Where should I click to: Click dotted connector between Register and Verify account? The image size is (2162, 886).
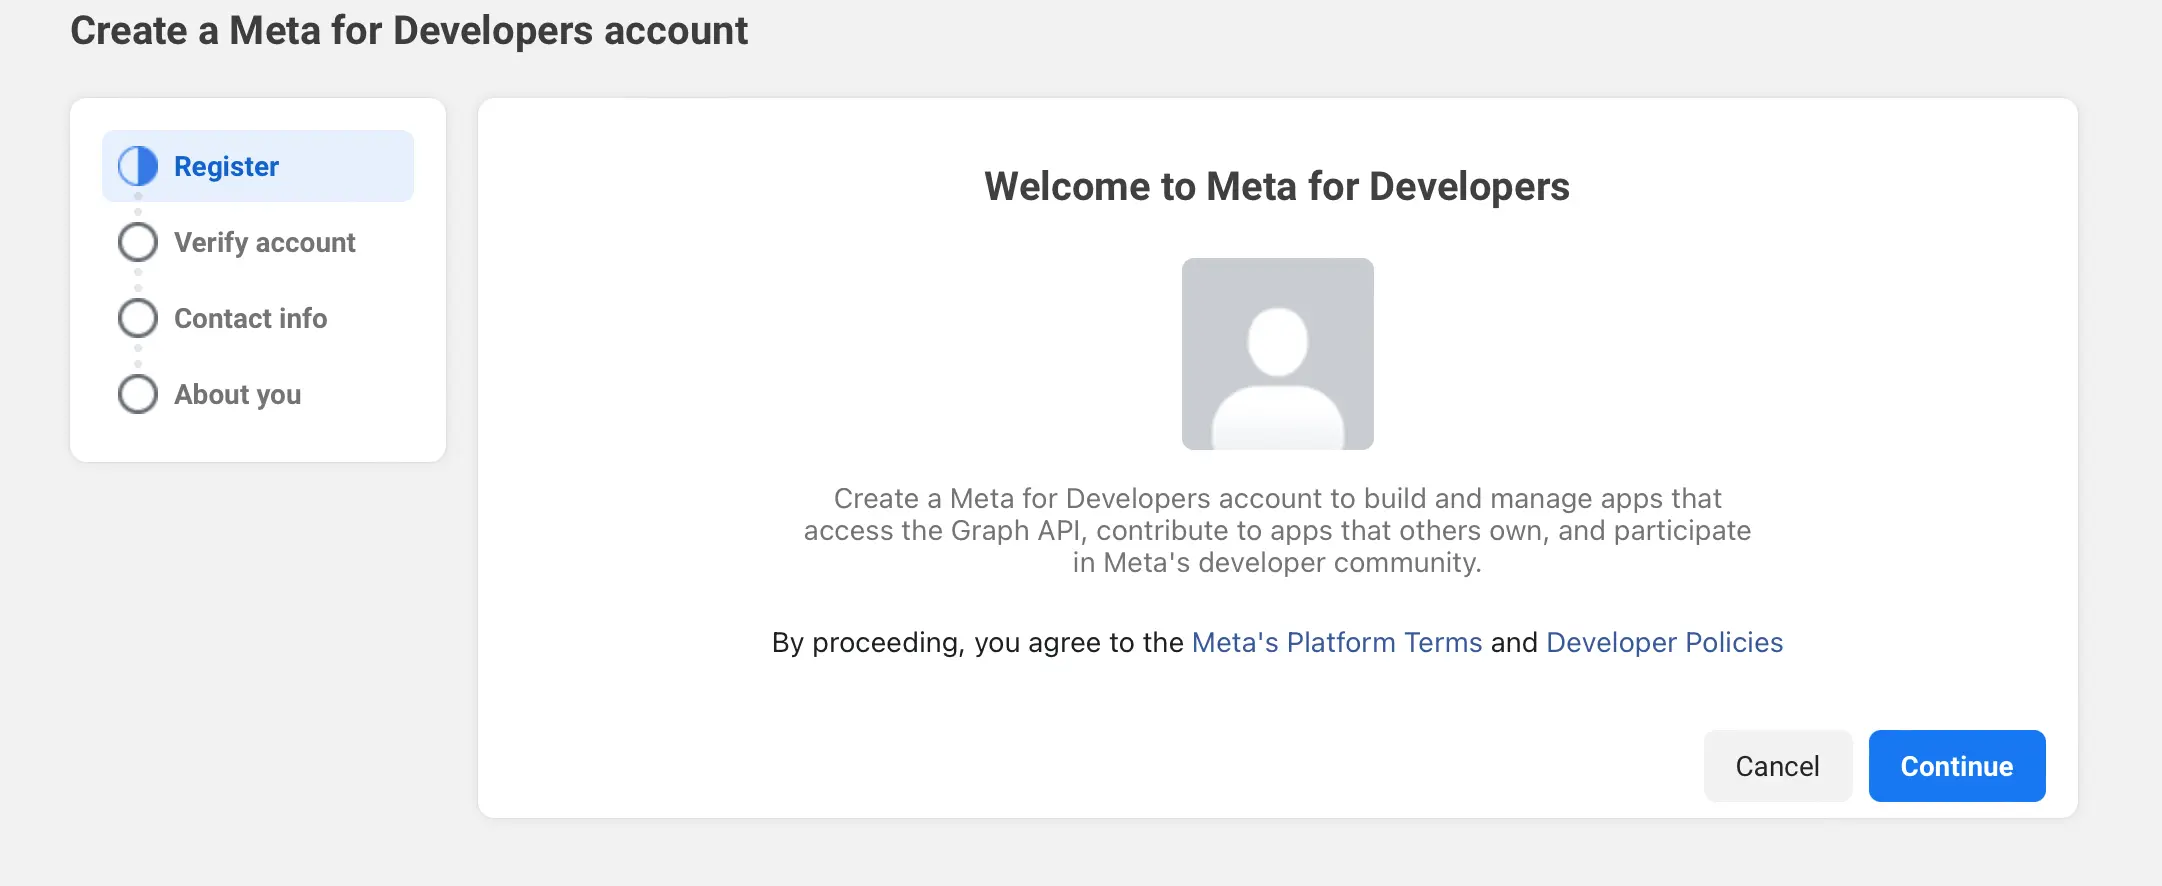tap(138, 204)
